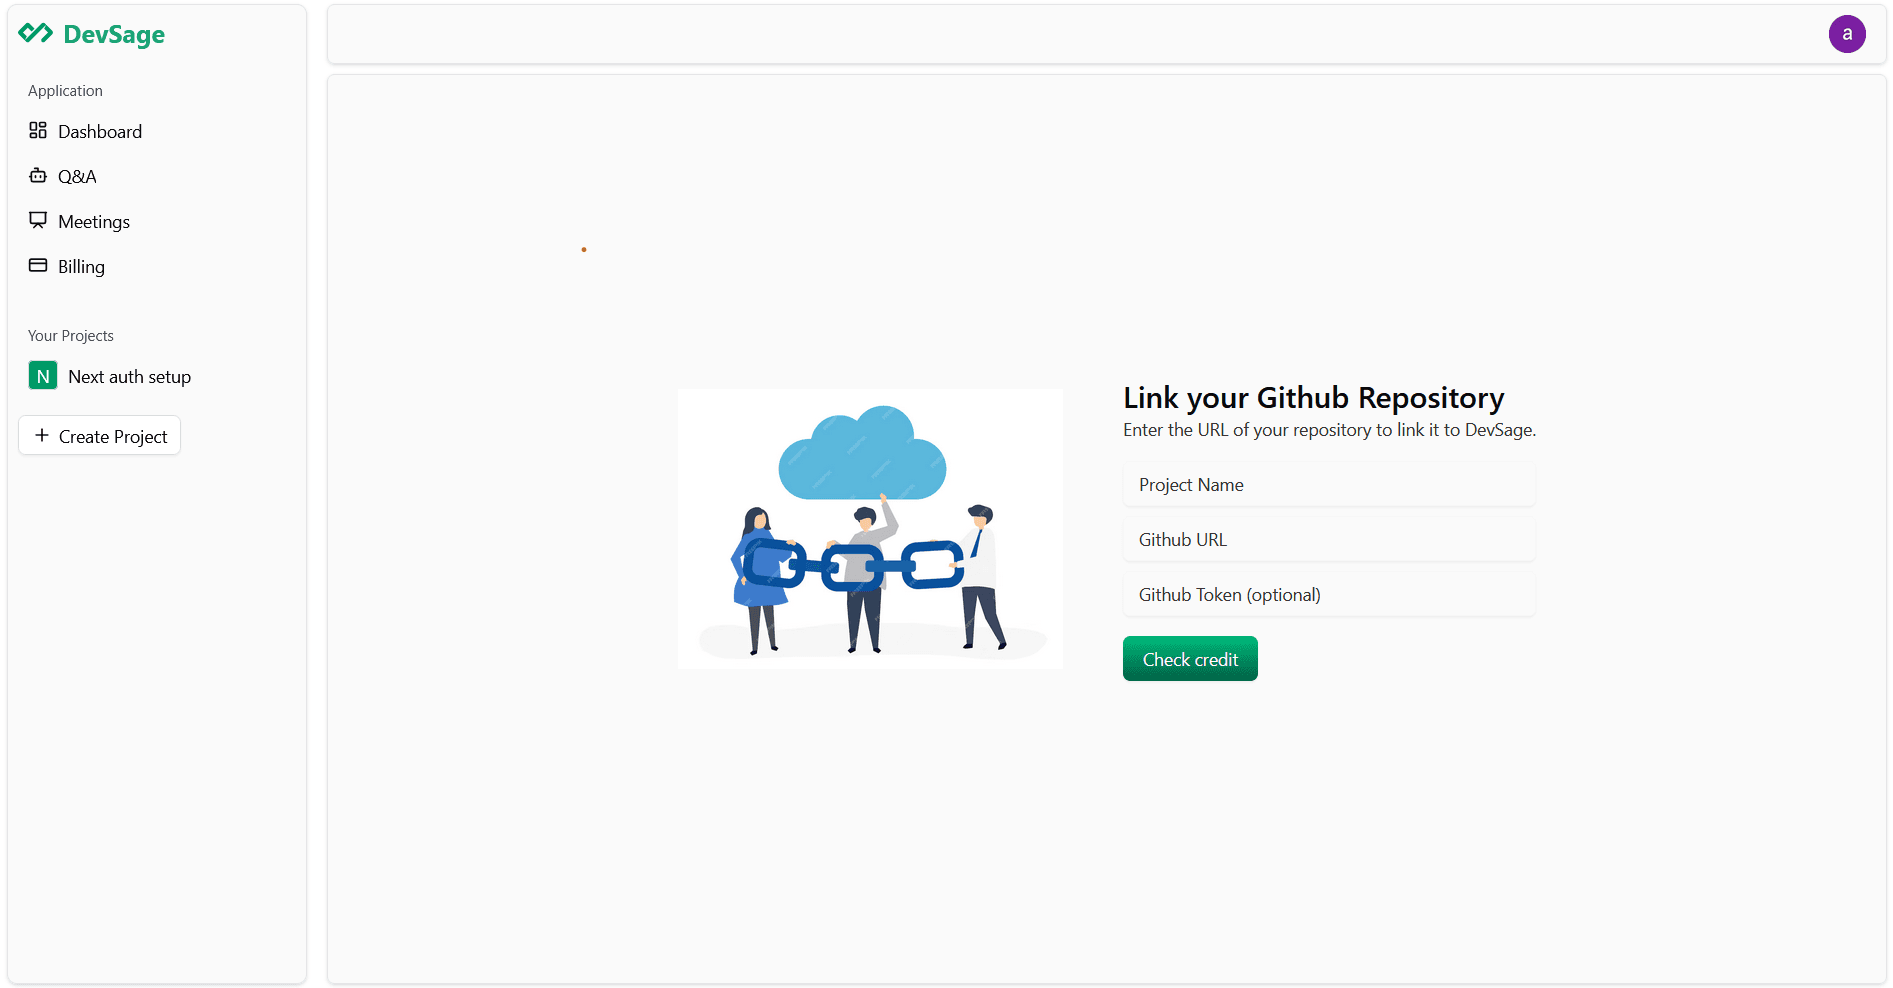The height and width of the screenshot is (988, 1893).
Task: Click the Q&A presentation icon
Action: click(38, 175)
